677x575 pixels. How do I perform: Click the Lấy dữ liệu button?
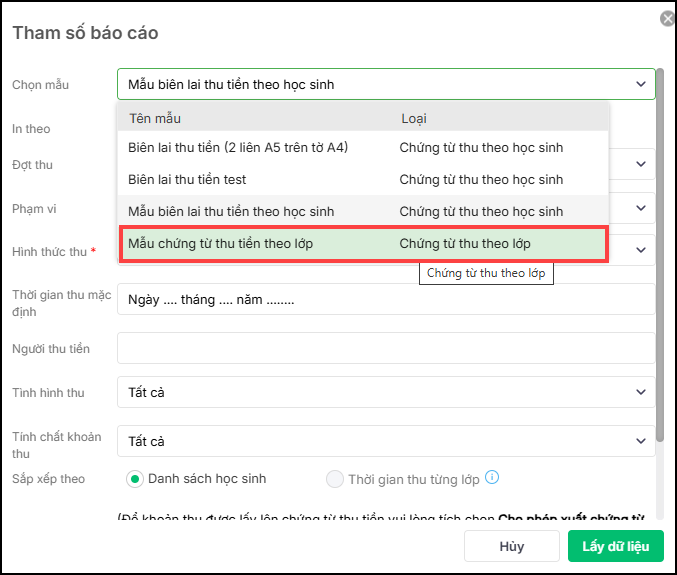point(615,547)
